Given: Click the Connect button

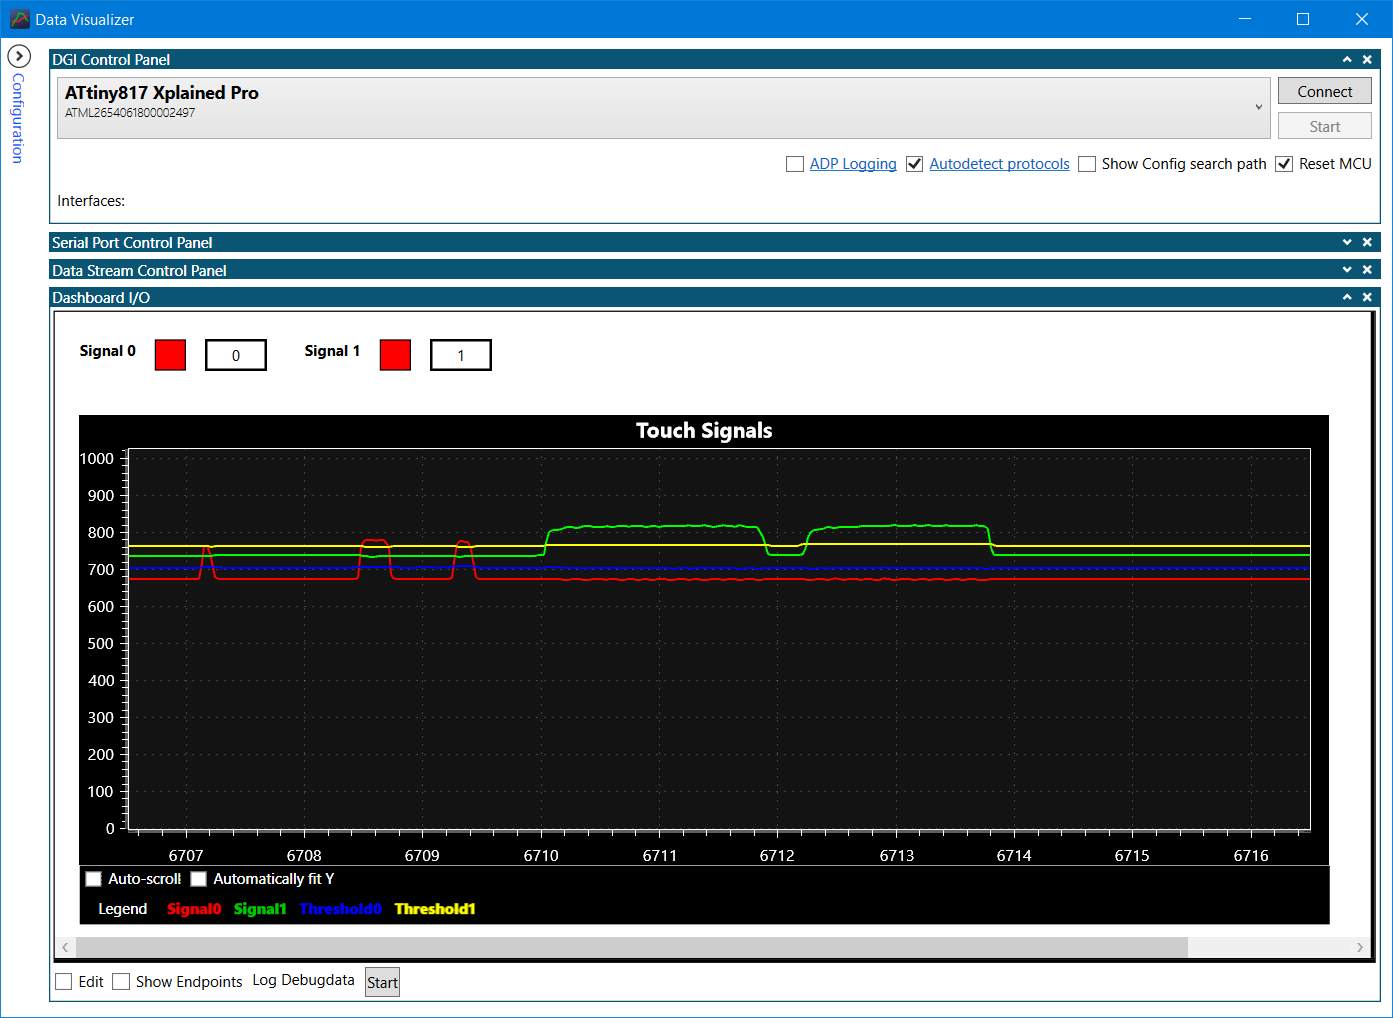Looking at the screenshot, I should [1324, 91].
